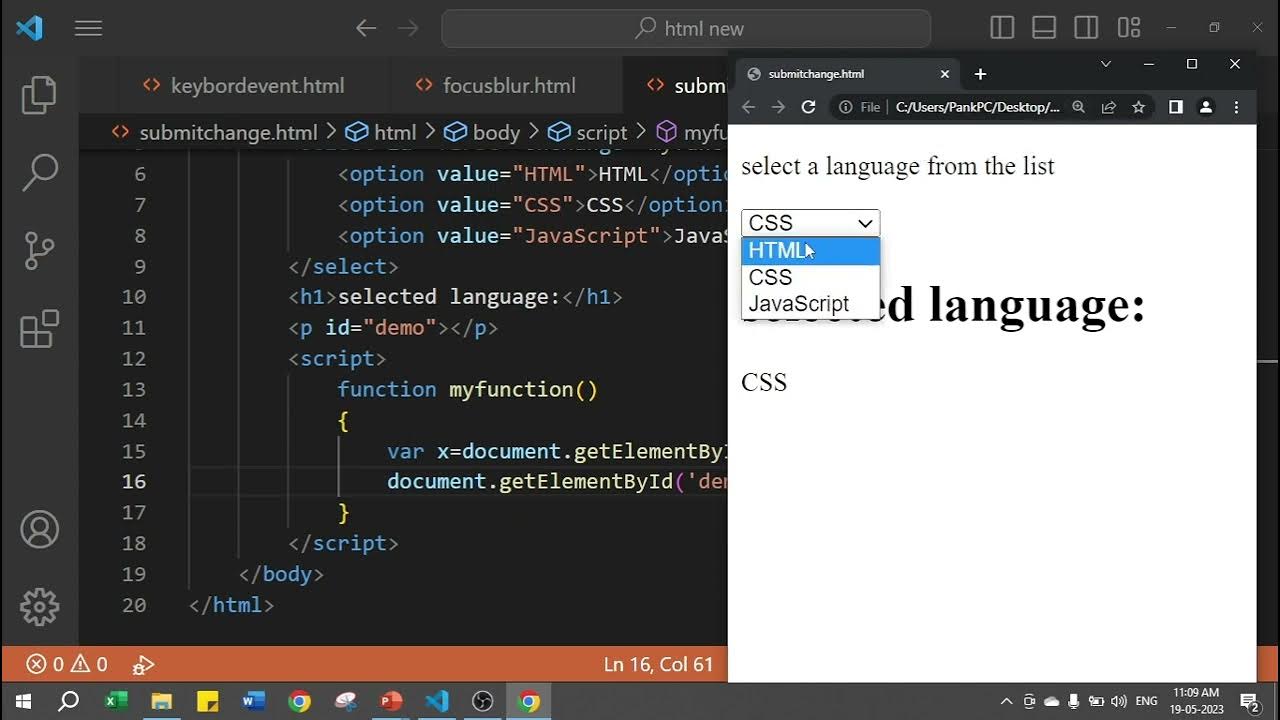Toggle the bottom panel layout icon
This screenshot has height=720, width=1280.
pyautogui.click(x=1044, y=28)
